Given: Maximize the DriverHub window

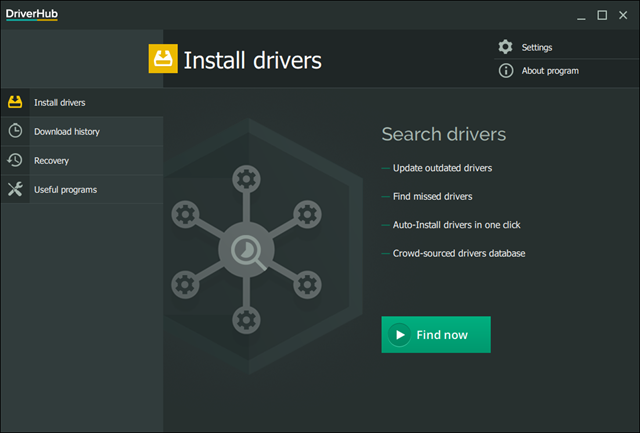Looking at the screenshot, I should click(x=602, y=15).
